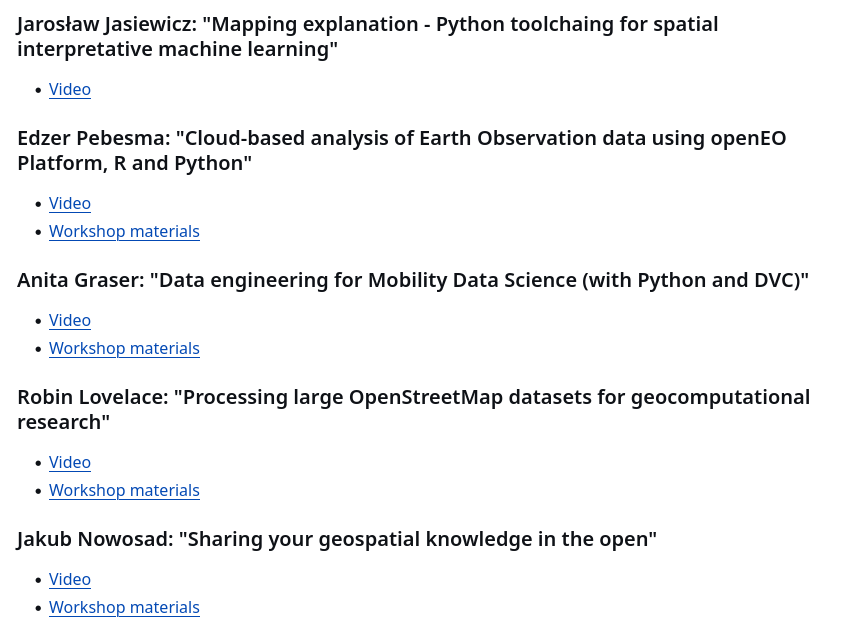This screenshot has width=852, height=637.
Task: Open Workshop materials for Jakub Nowosad's session
Action: tap(124, 607)
